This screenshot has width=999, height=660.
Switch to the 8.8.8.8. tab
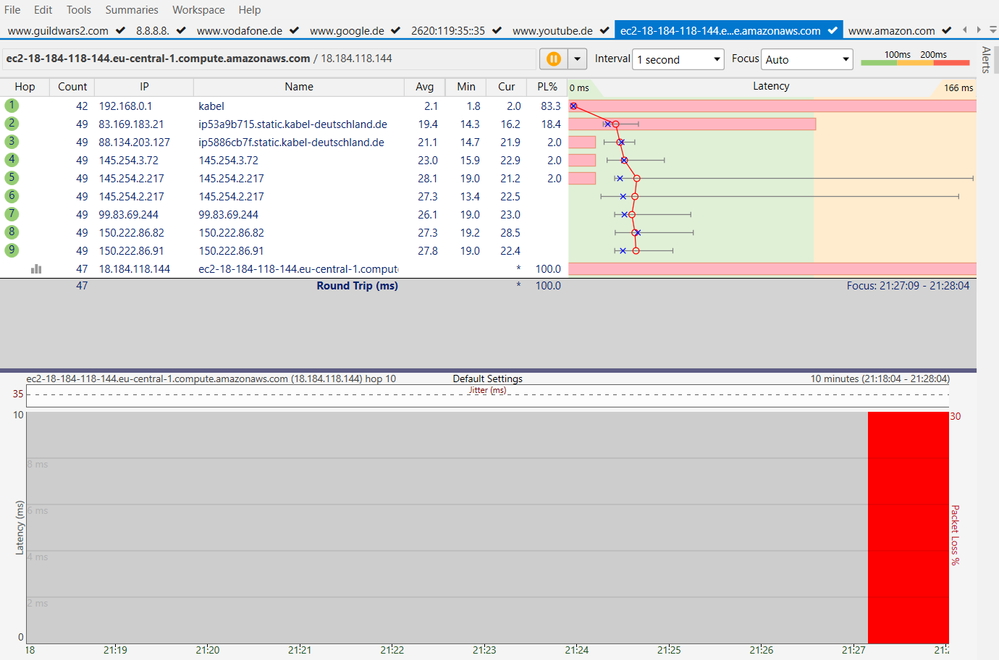(x=160, y=30)
